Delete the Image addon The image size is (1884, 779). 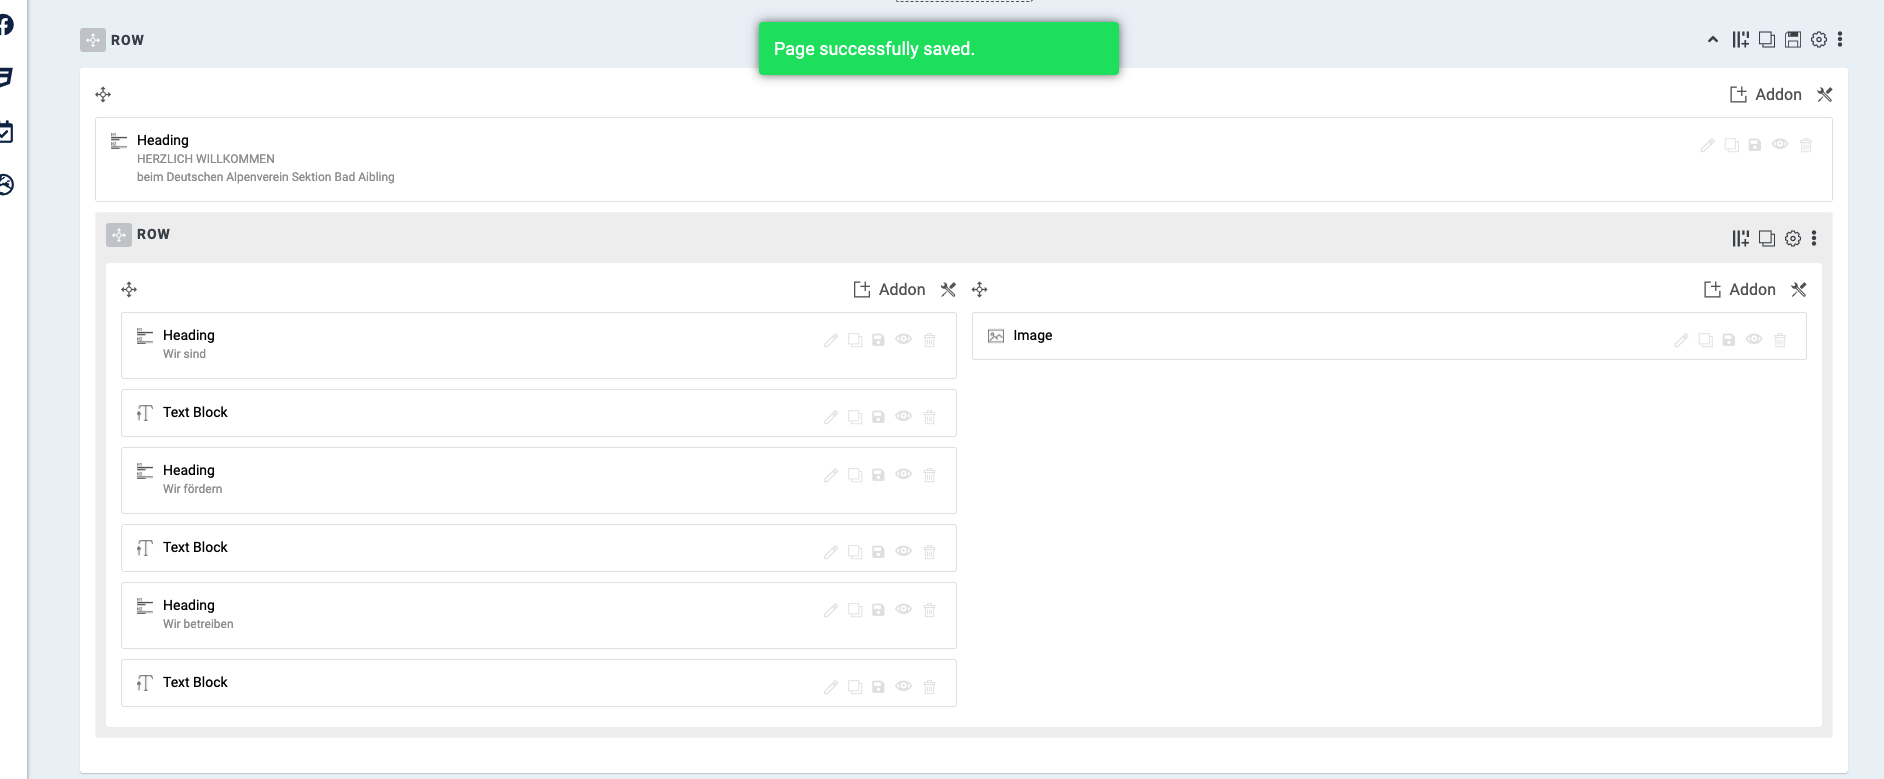pyautogui.click(x=1780, y=340)
